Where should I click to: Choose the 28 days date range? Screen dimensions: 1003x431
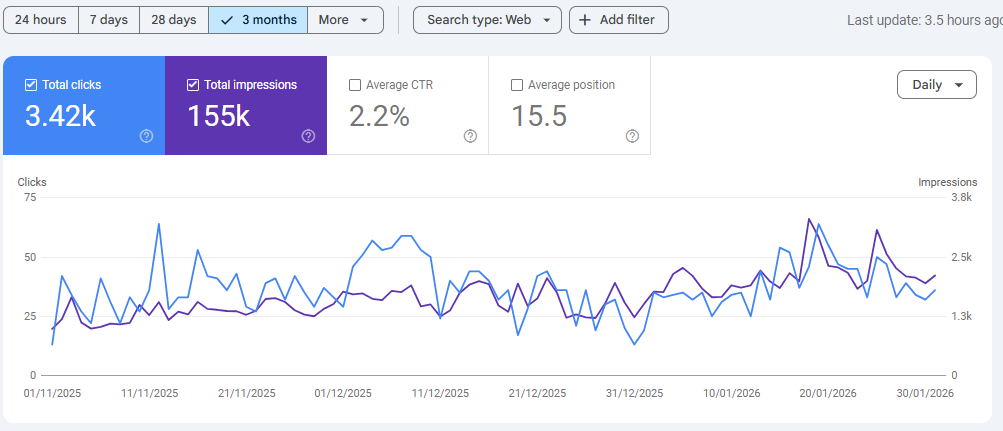(173, 20)
